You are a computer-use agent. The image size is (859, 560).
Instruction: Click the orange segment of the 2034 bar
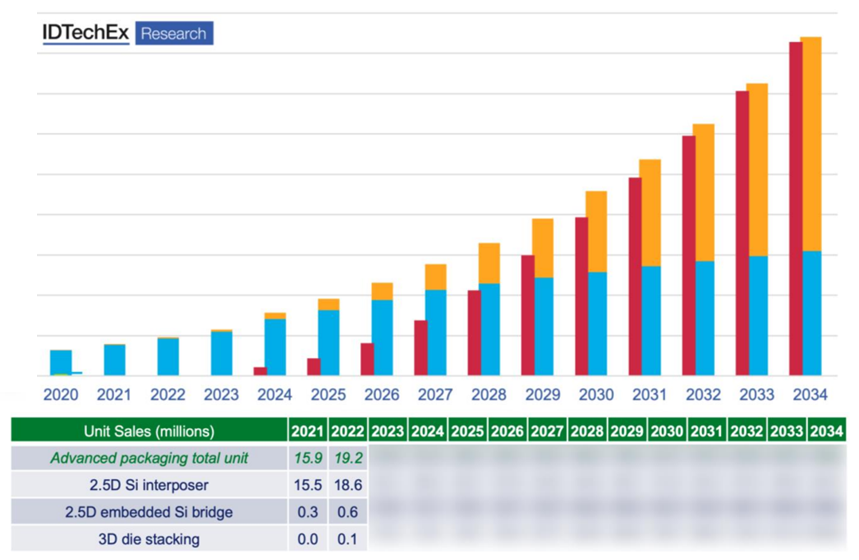click(x=811, y=143)
